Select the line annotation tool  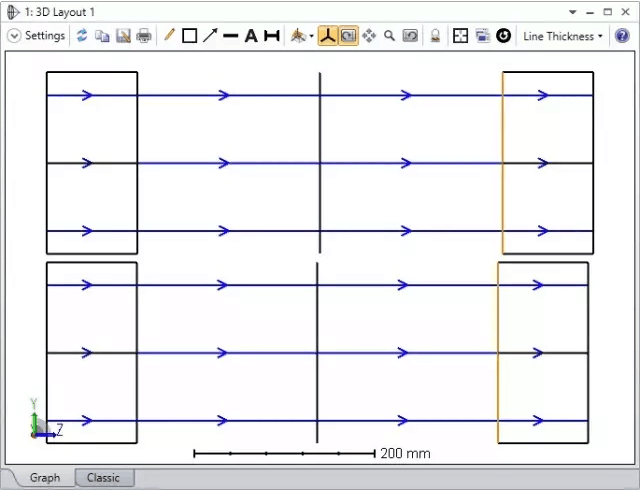[x=230, y=36]
